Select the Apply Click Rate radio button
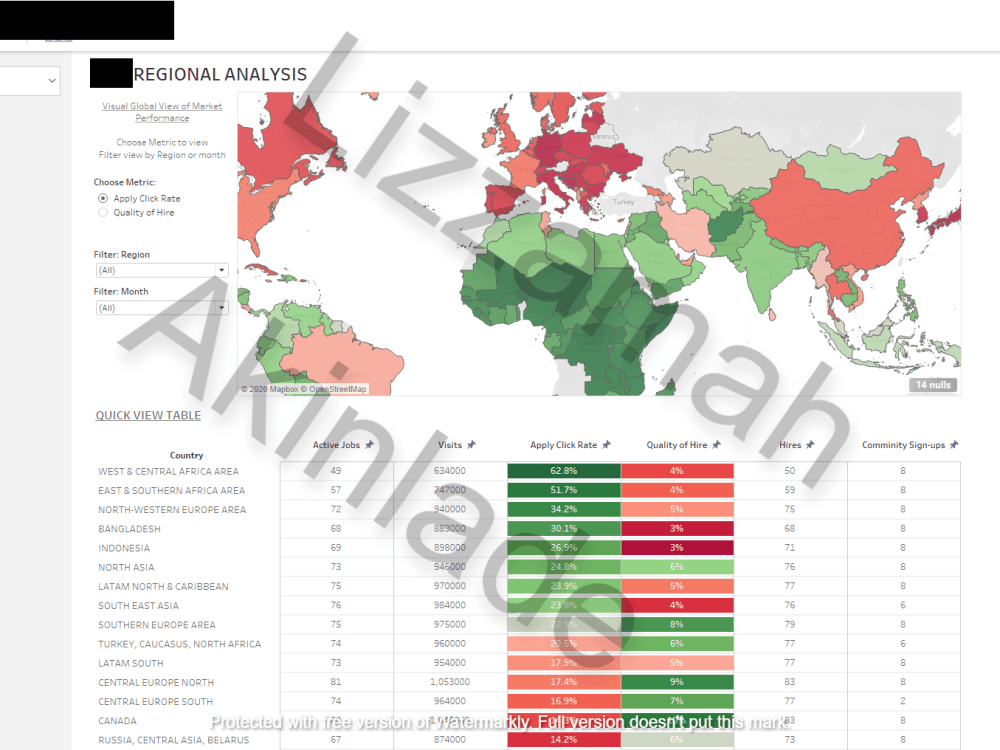This screenshot has width=1000, height=750. click(x=103, y=198)
